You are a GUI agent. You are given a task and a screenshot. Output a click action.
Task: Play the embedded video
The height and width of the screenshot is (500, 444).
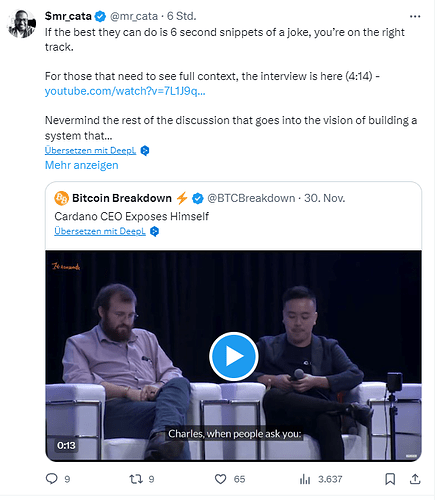234,356
